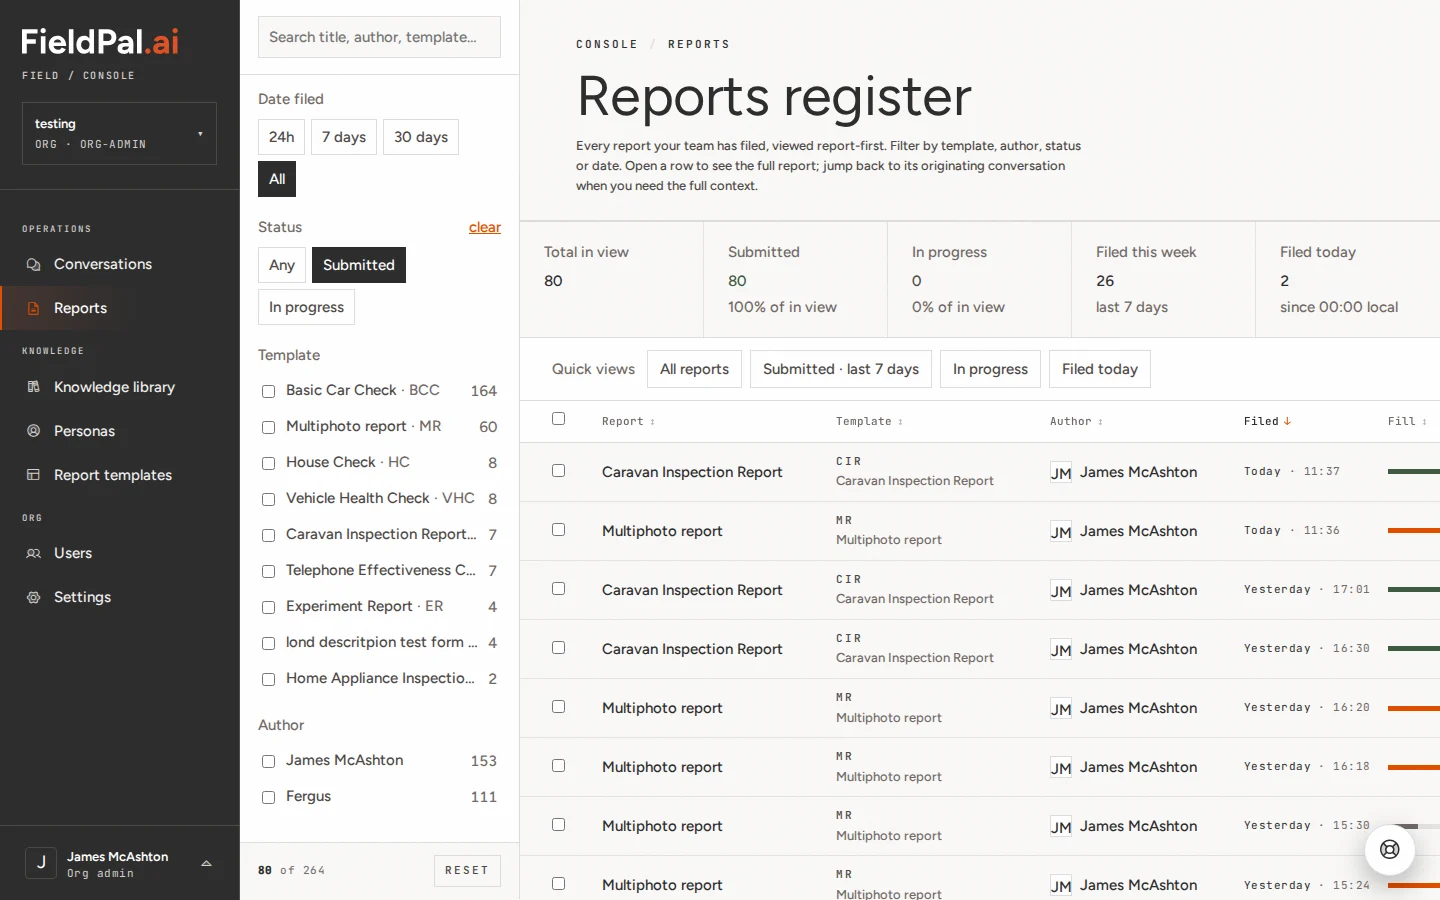
Task: Click the CONSOLE breadcrumb
Action: click(x=607, y=44)
